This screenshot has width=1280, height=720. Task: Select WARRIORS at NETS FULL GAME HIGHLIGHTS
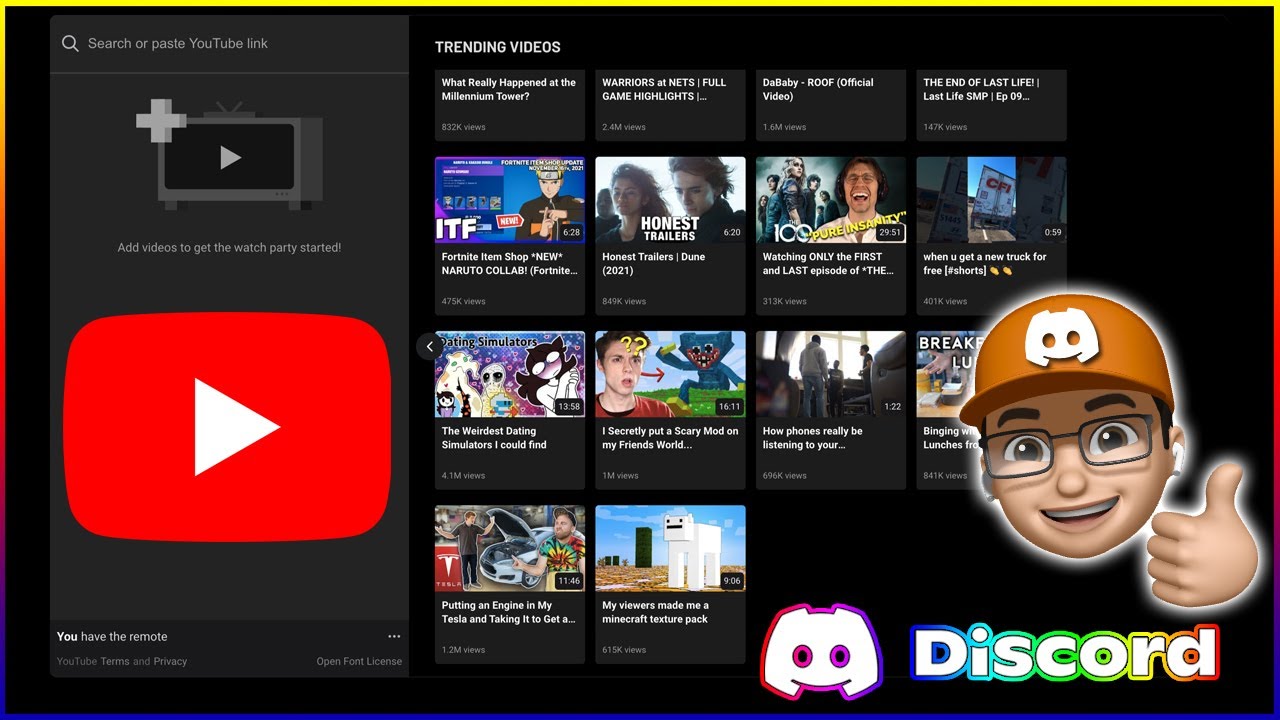664,89
